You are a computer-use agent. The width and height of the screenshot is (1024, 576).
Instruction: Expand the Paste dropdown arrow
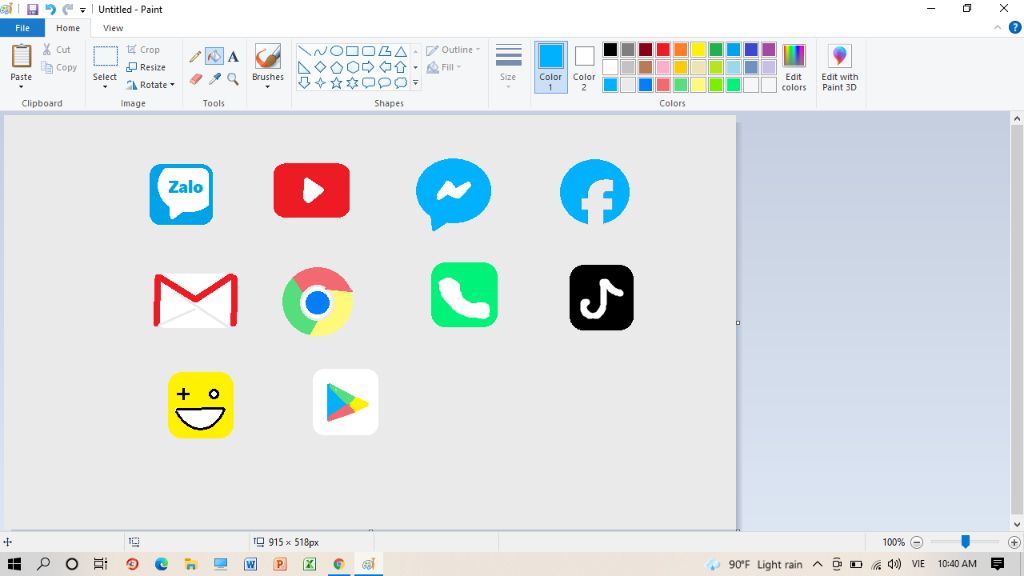21,86
